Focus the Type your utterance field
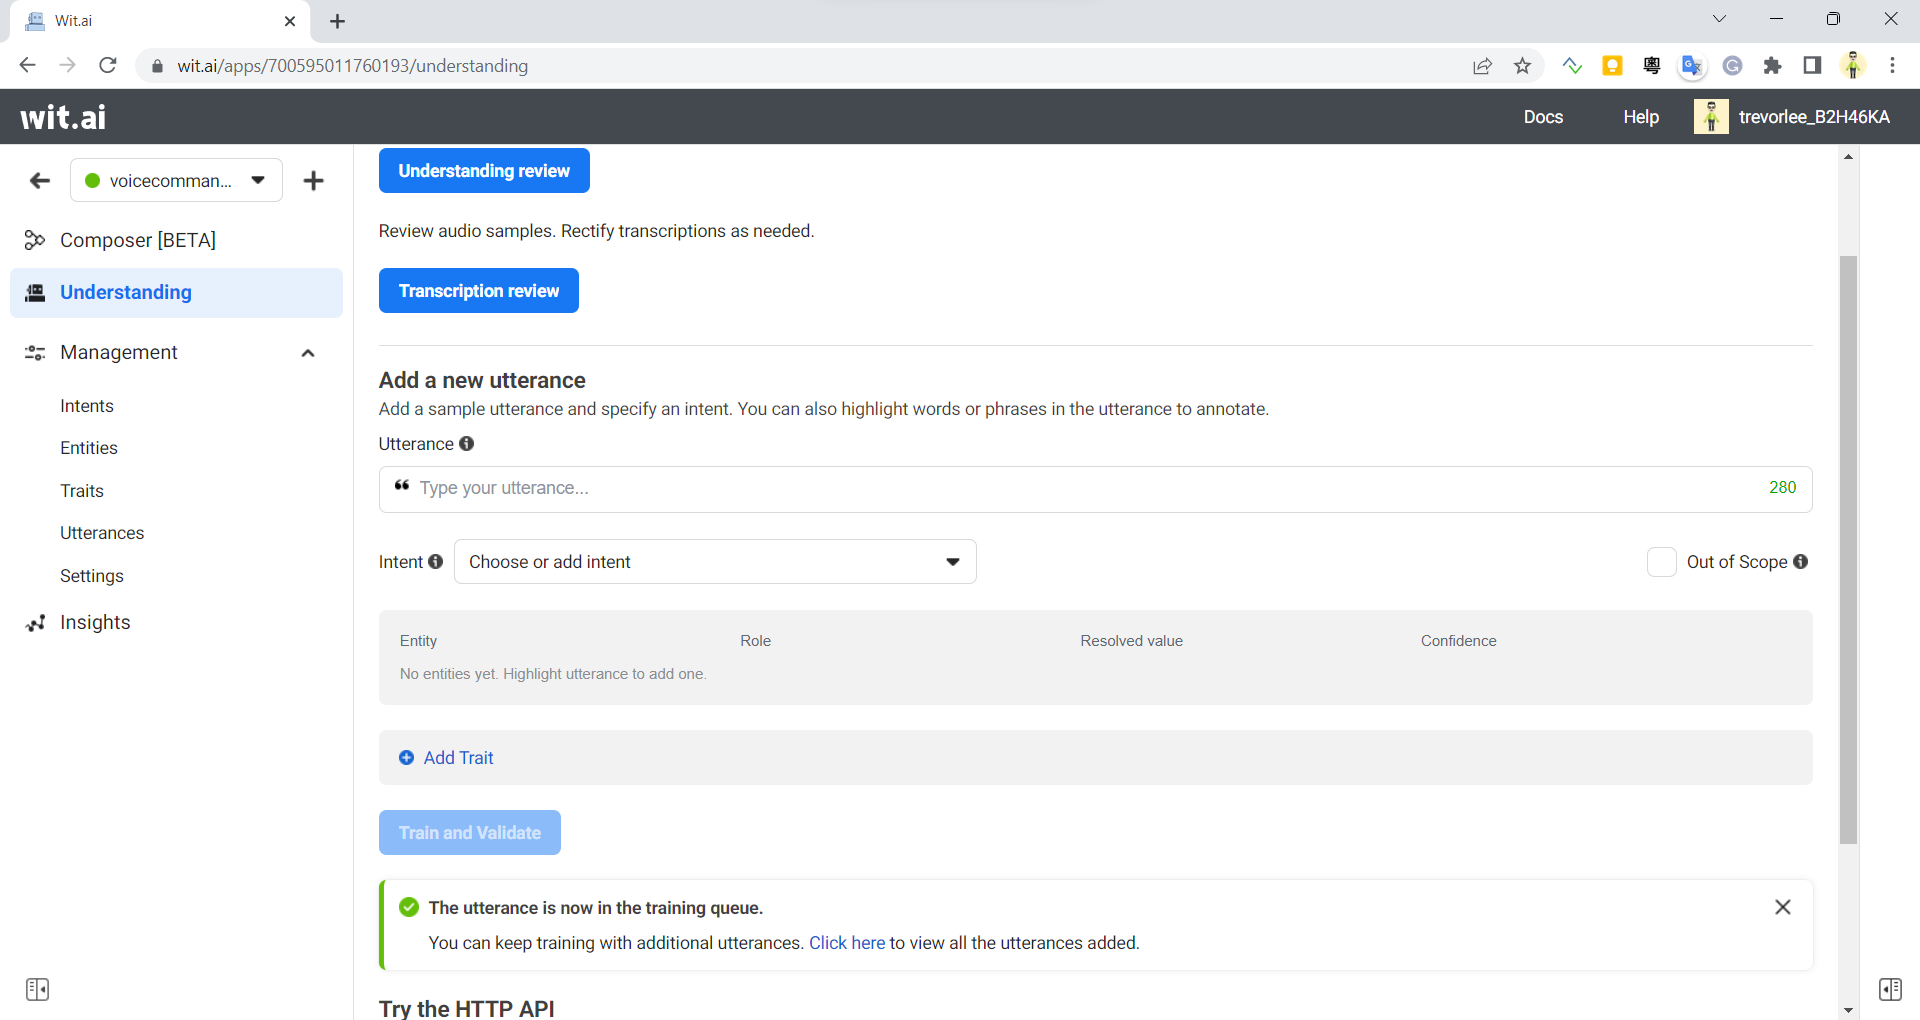 pyautogui.click(x=1095, y=489)
